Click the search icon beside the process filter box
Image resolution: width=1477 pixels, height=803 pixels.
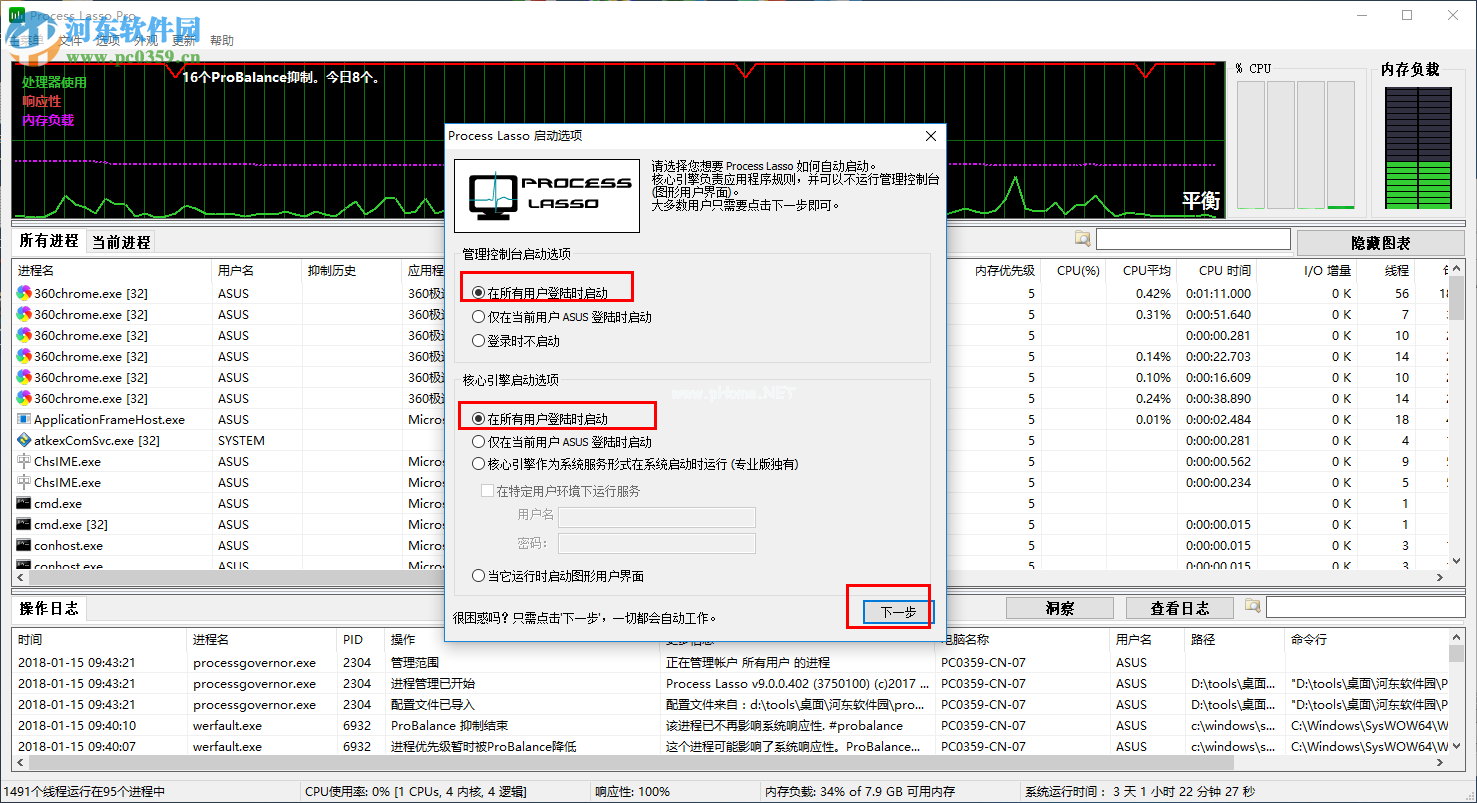pos(1082,239)
